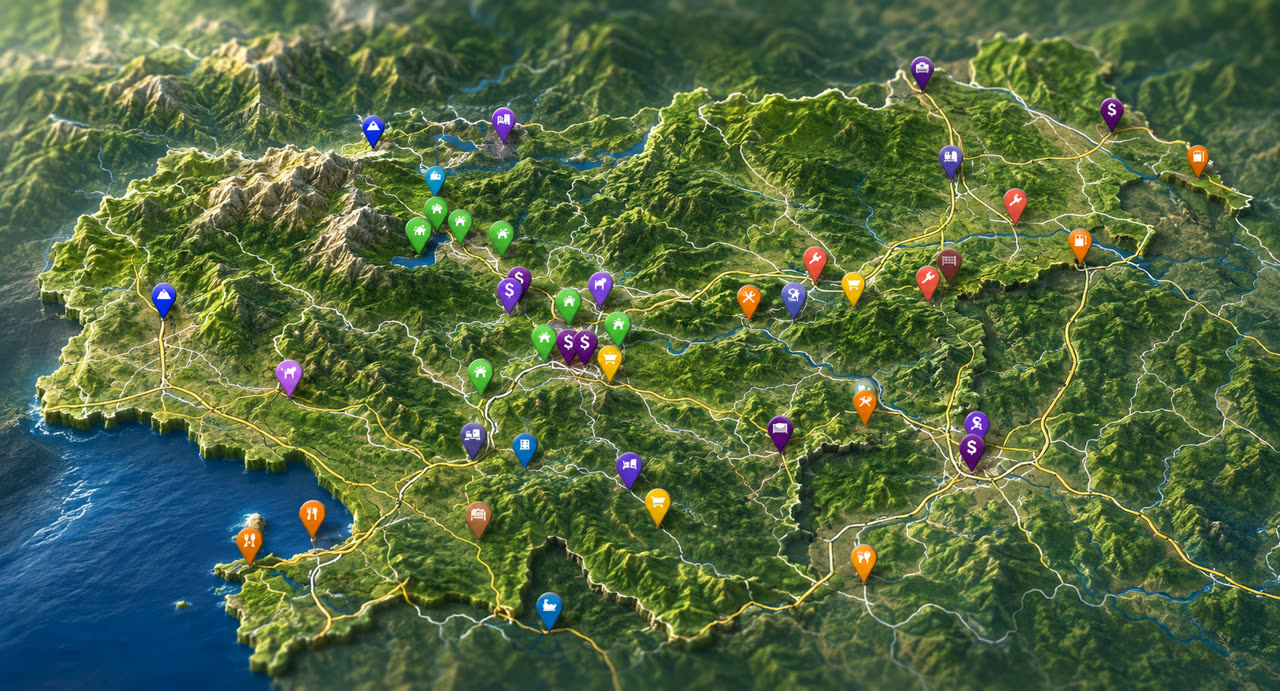The height and width of the screenshot is (691, 1280).
Task: Select the brown bed marker pin
Action: [479, 518]
